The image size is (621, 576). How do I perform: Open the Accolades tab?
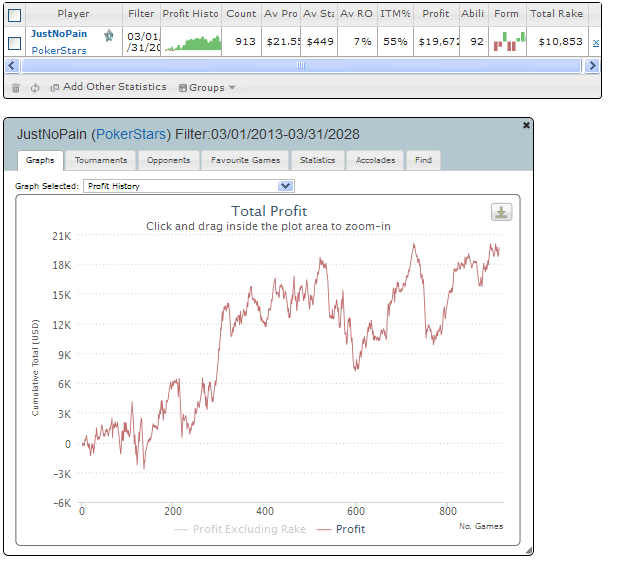click(375, 160)
